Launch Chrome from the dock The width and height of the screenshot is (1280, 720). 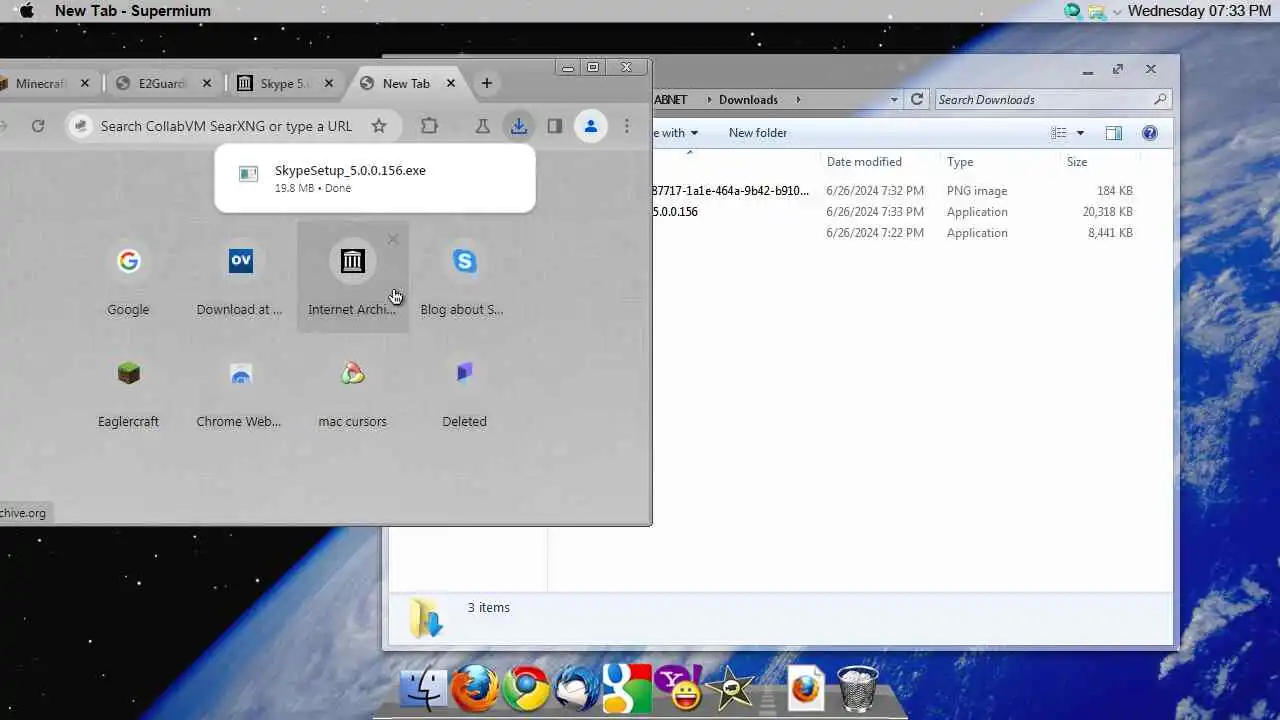(526, 689)
